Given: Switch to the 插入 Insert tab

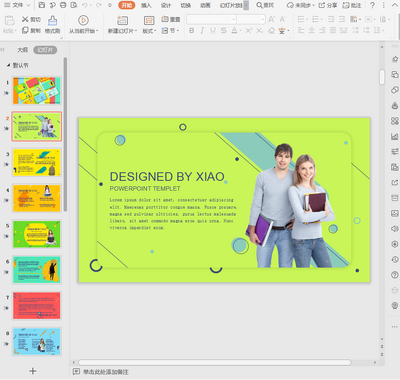Looking at the screenshot, I should pos(146,5).
